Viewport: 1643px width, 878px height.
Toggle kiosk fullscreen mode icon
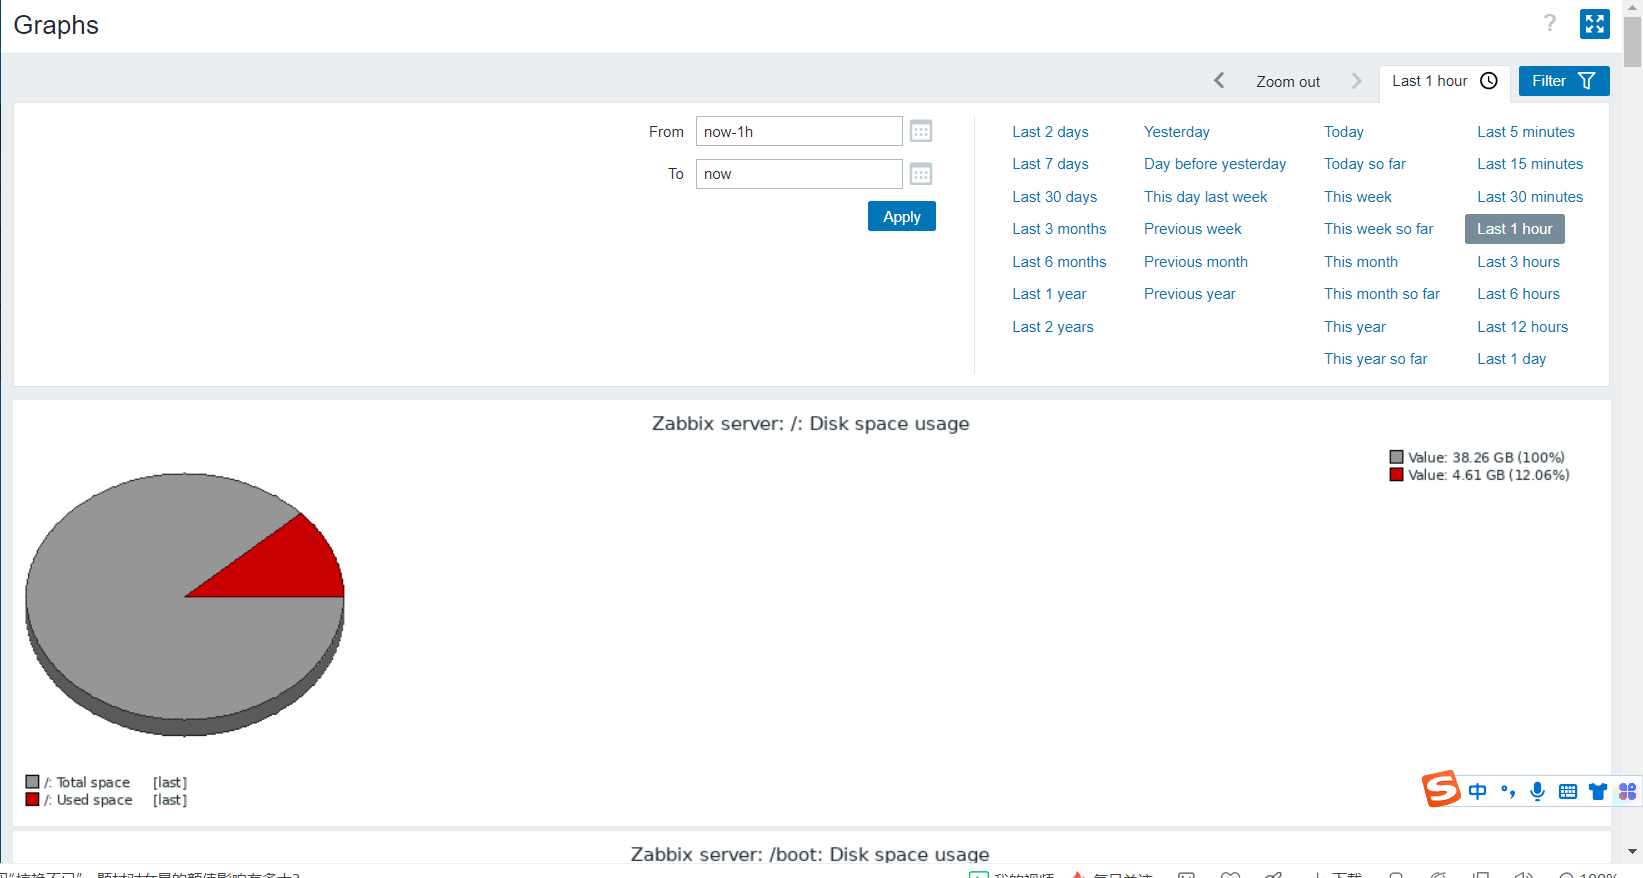[1595, 24]
